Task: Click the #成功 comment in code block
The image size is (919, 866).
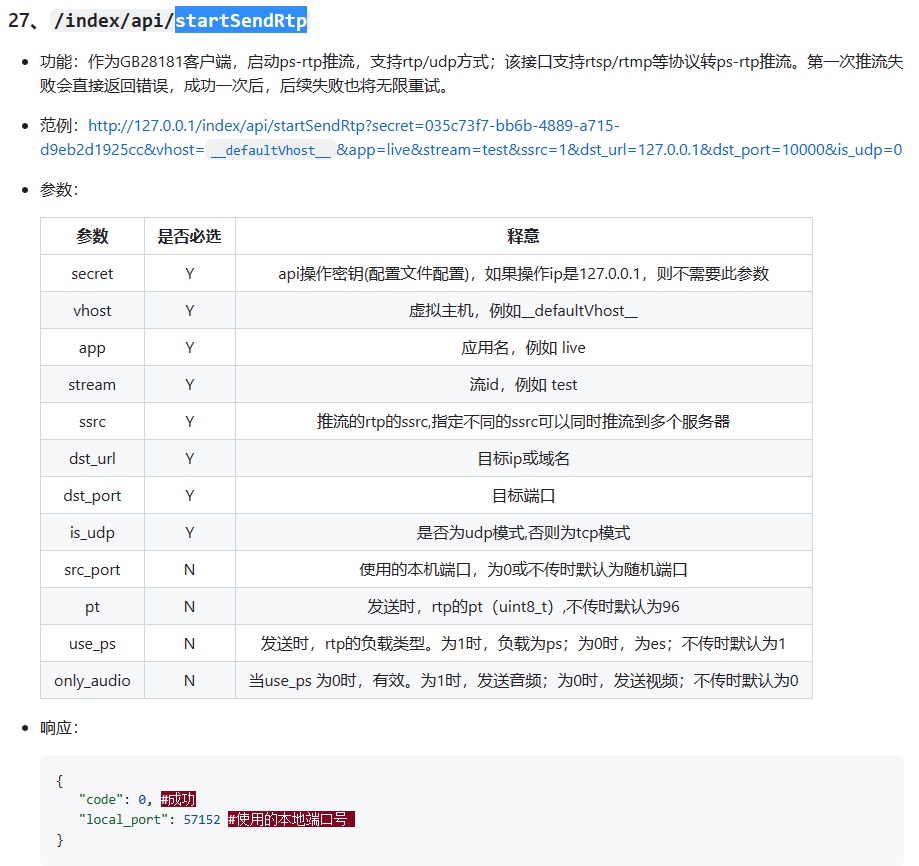Action: 178,799
